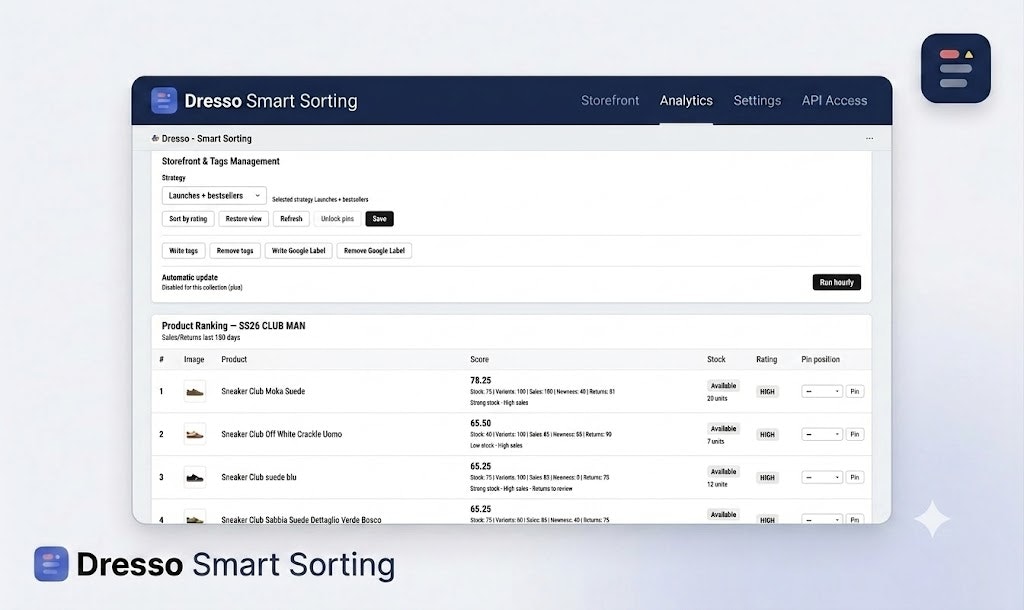Click the Sneaker Club suede blu thumbnail

point(195,477)
